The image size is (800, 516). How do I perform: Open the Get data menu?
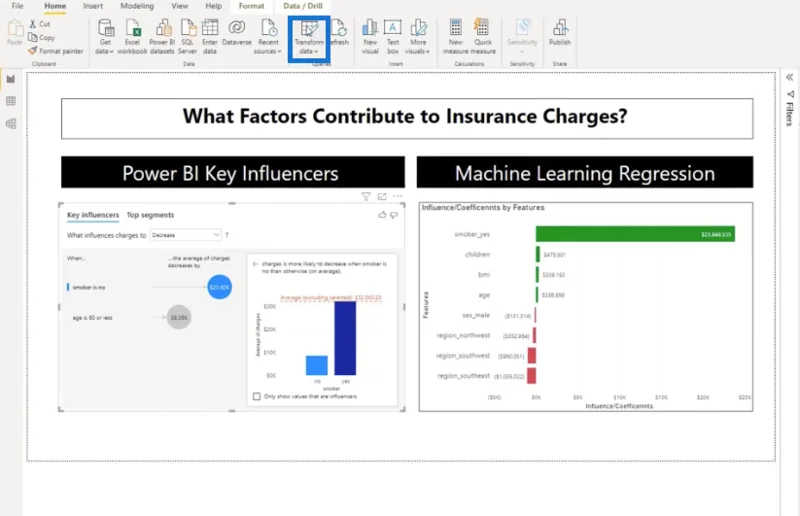[105, 36]
